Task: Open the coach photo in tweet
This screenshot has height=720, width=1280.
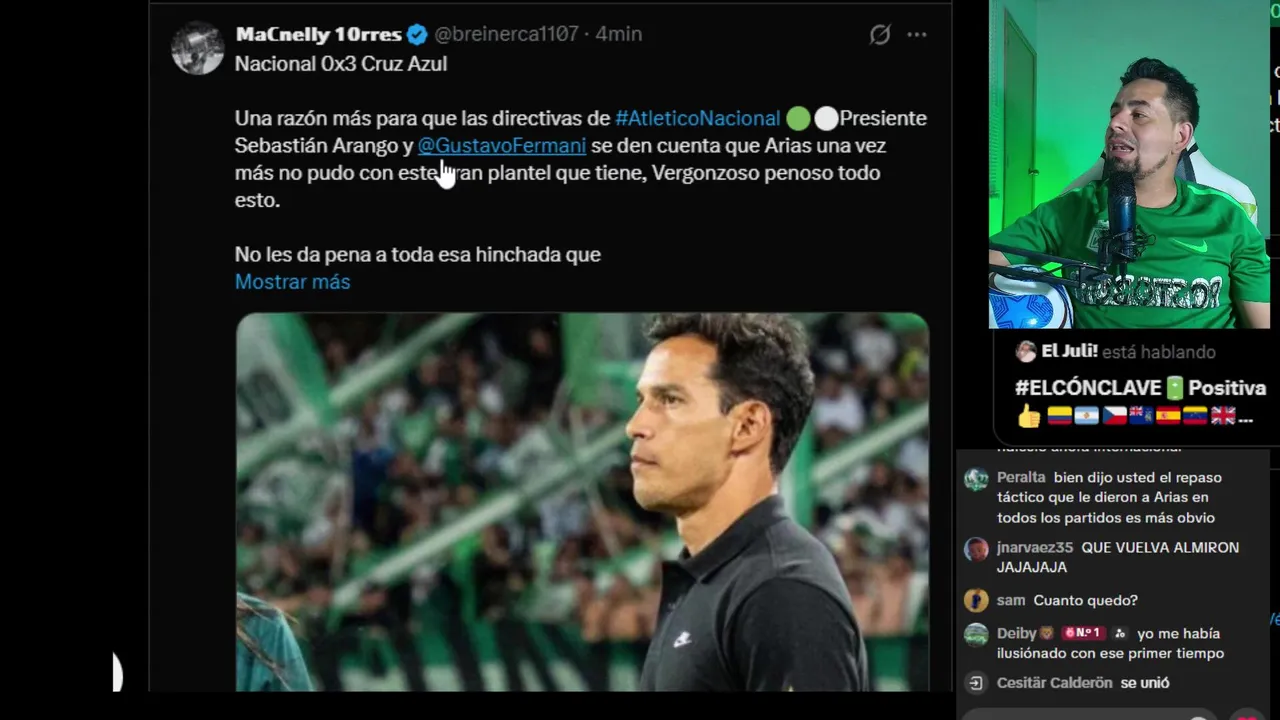Action: (582, 500)
